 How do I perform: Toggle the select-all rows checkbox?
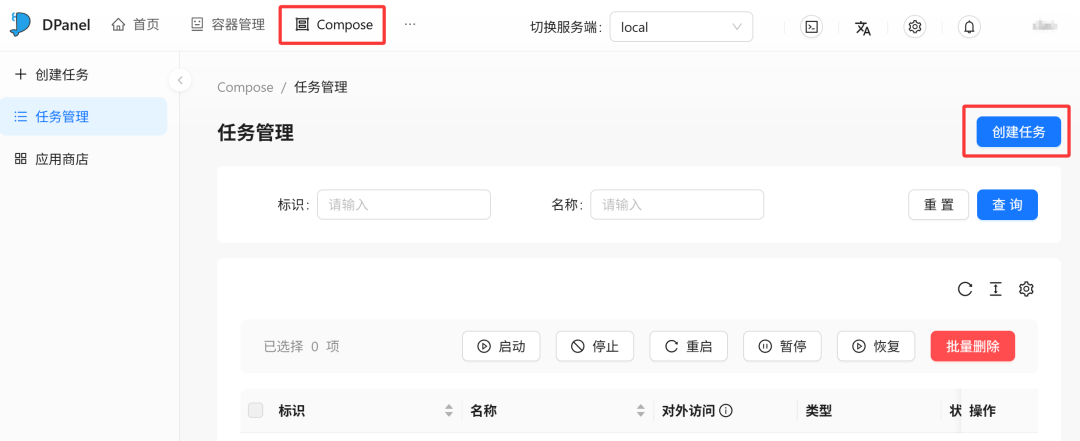(256, 410)
